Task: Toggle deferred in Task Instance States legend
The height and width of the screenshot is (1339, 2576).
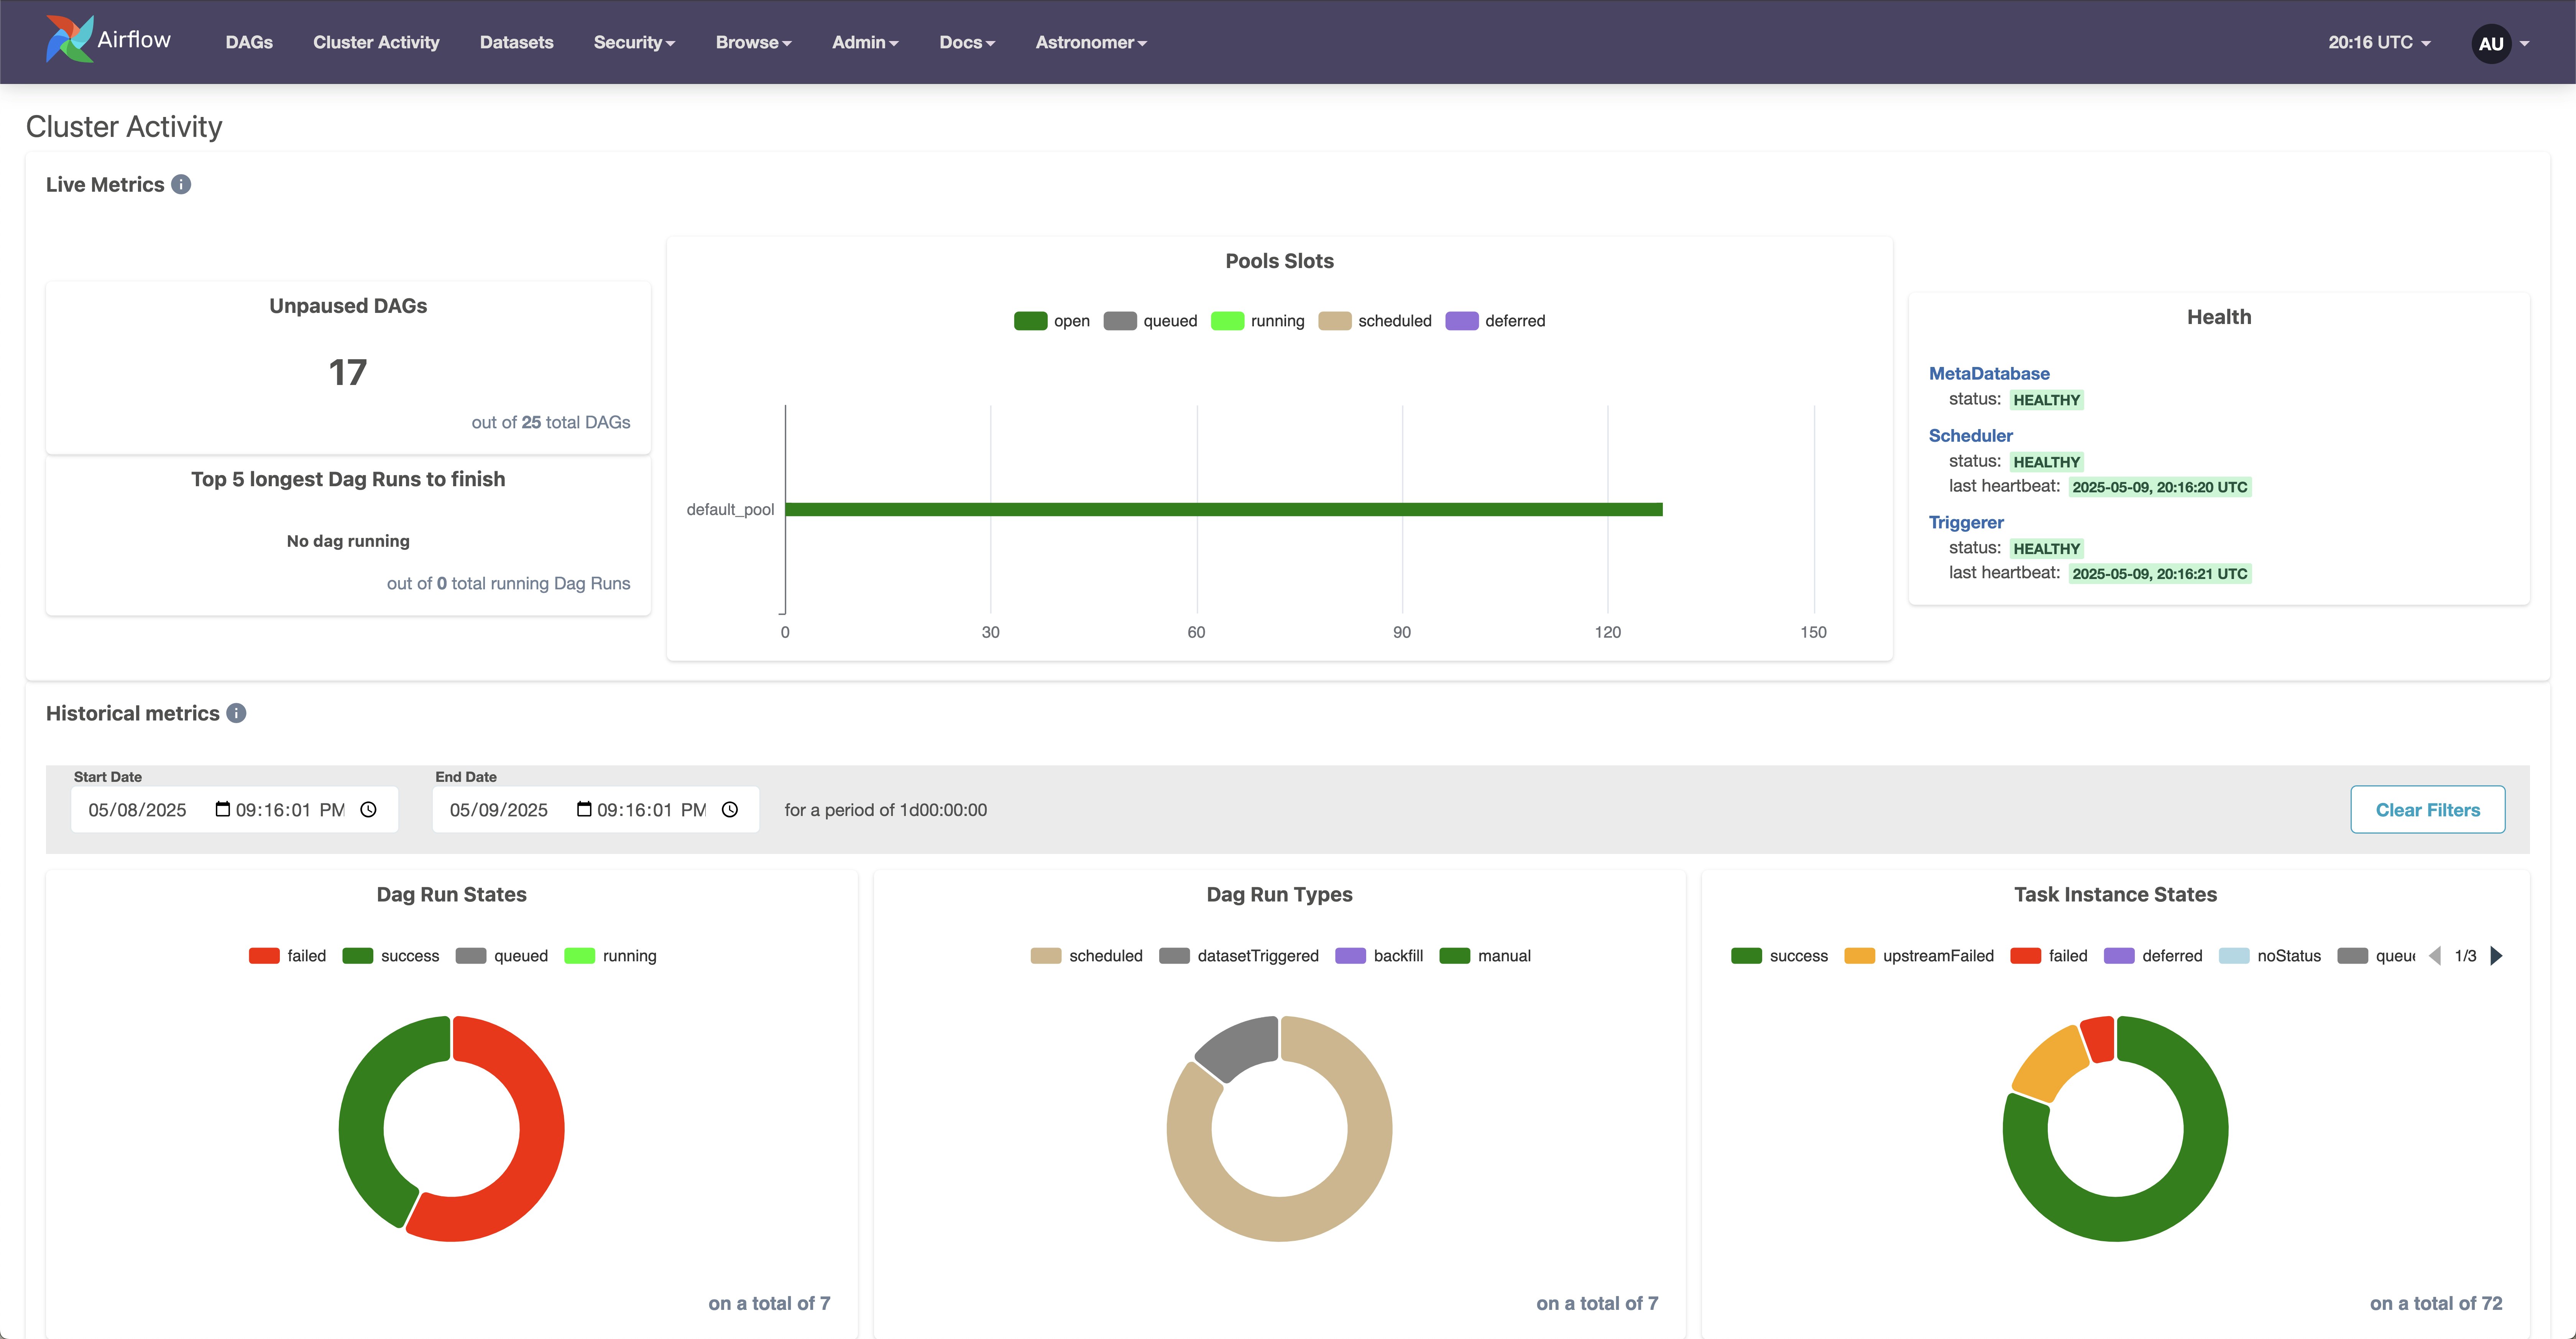Action: point(2153,956)
